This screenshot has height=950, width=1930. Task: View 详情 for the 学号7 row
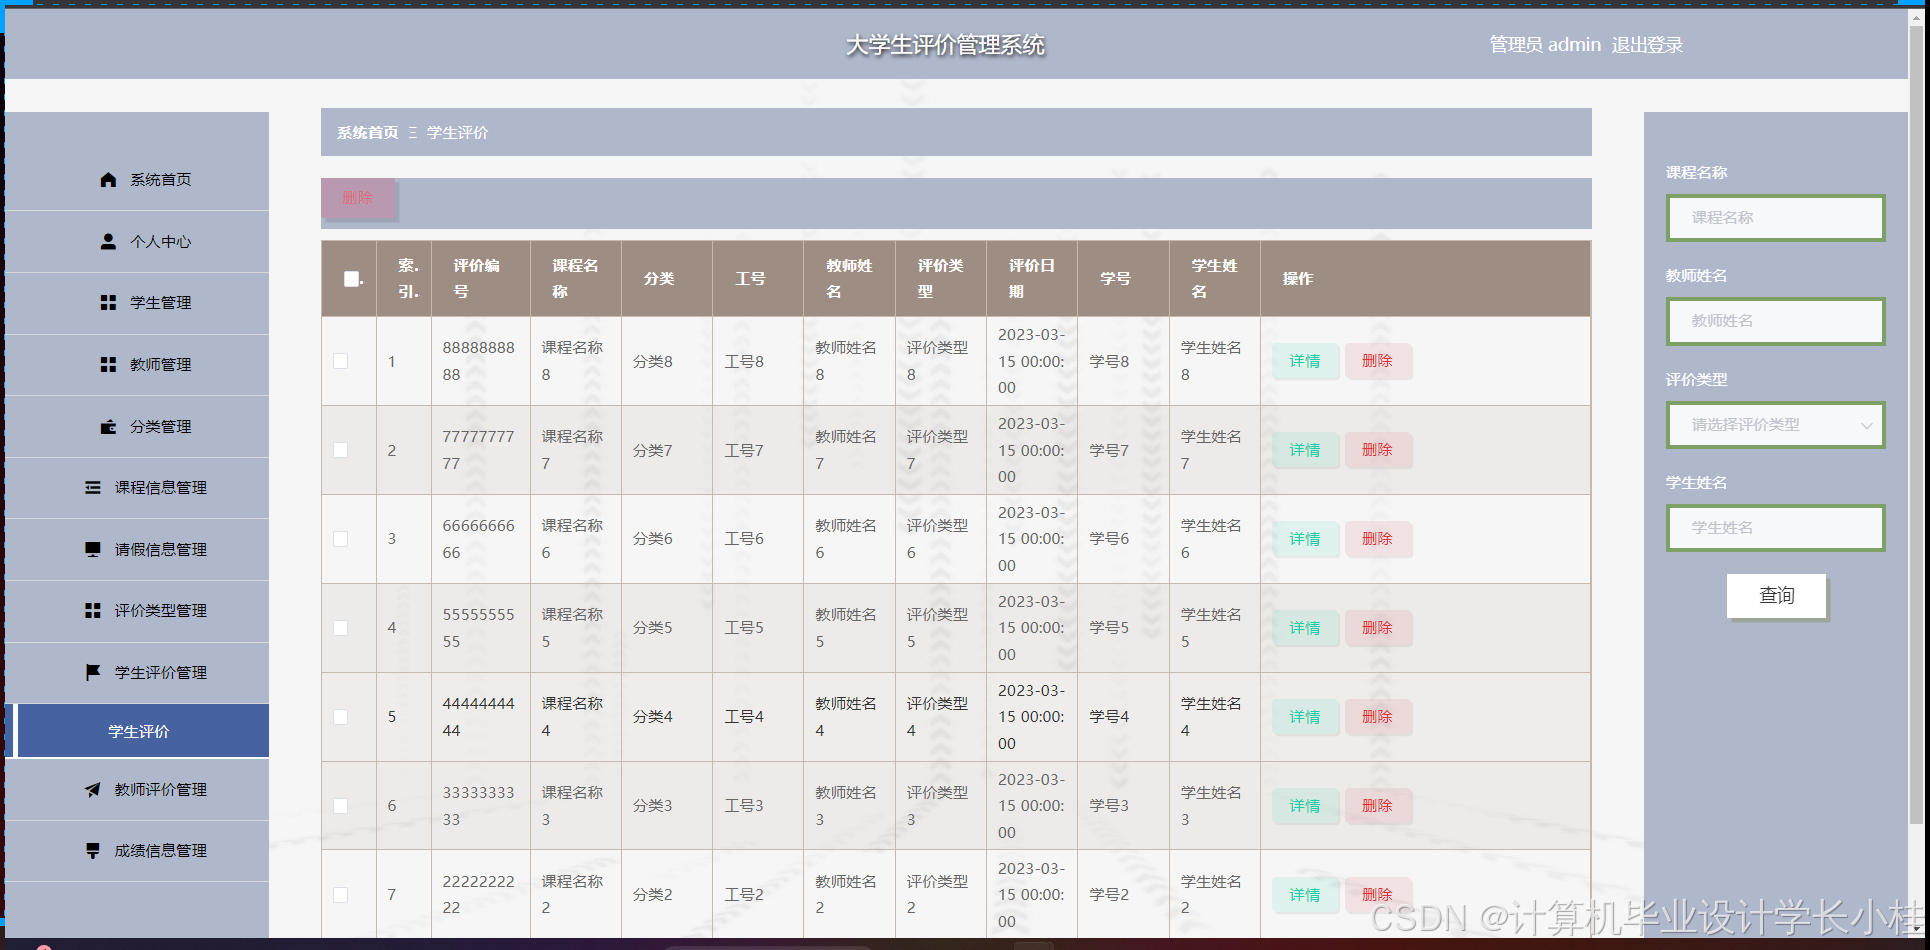(x=1305, y=450)
